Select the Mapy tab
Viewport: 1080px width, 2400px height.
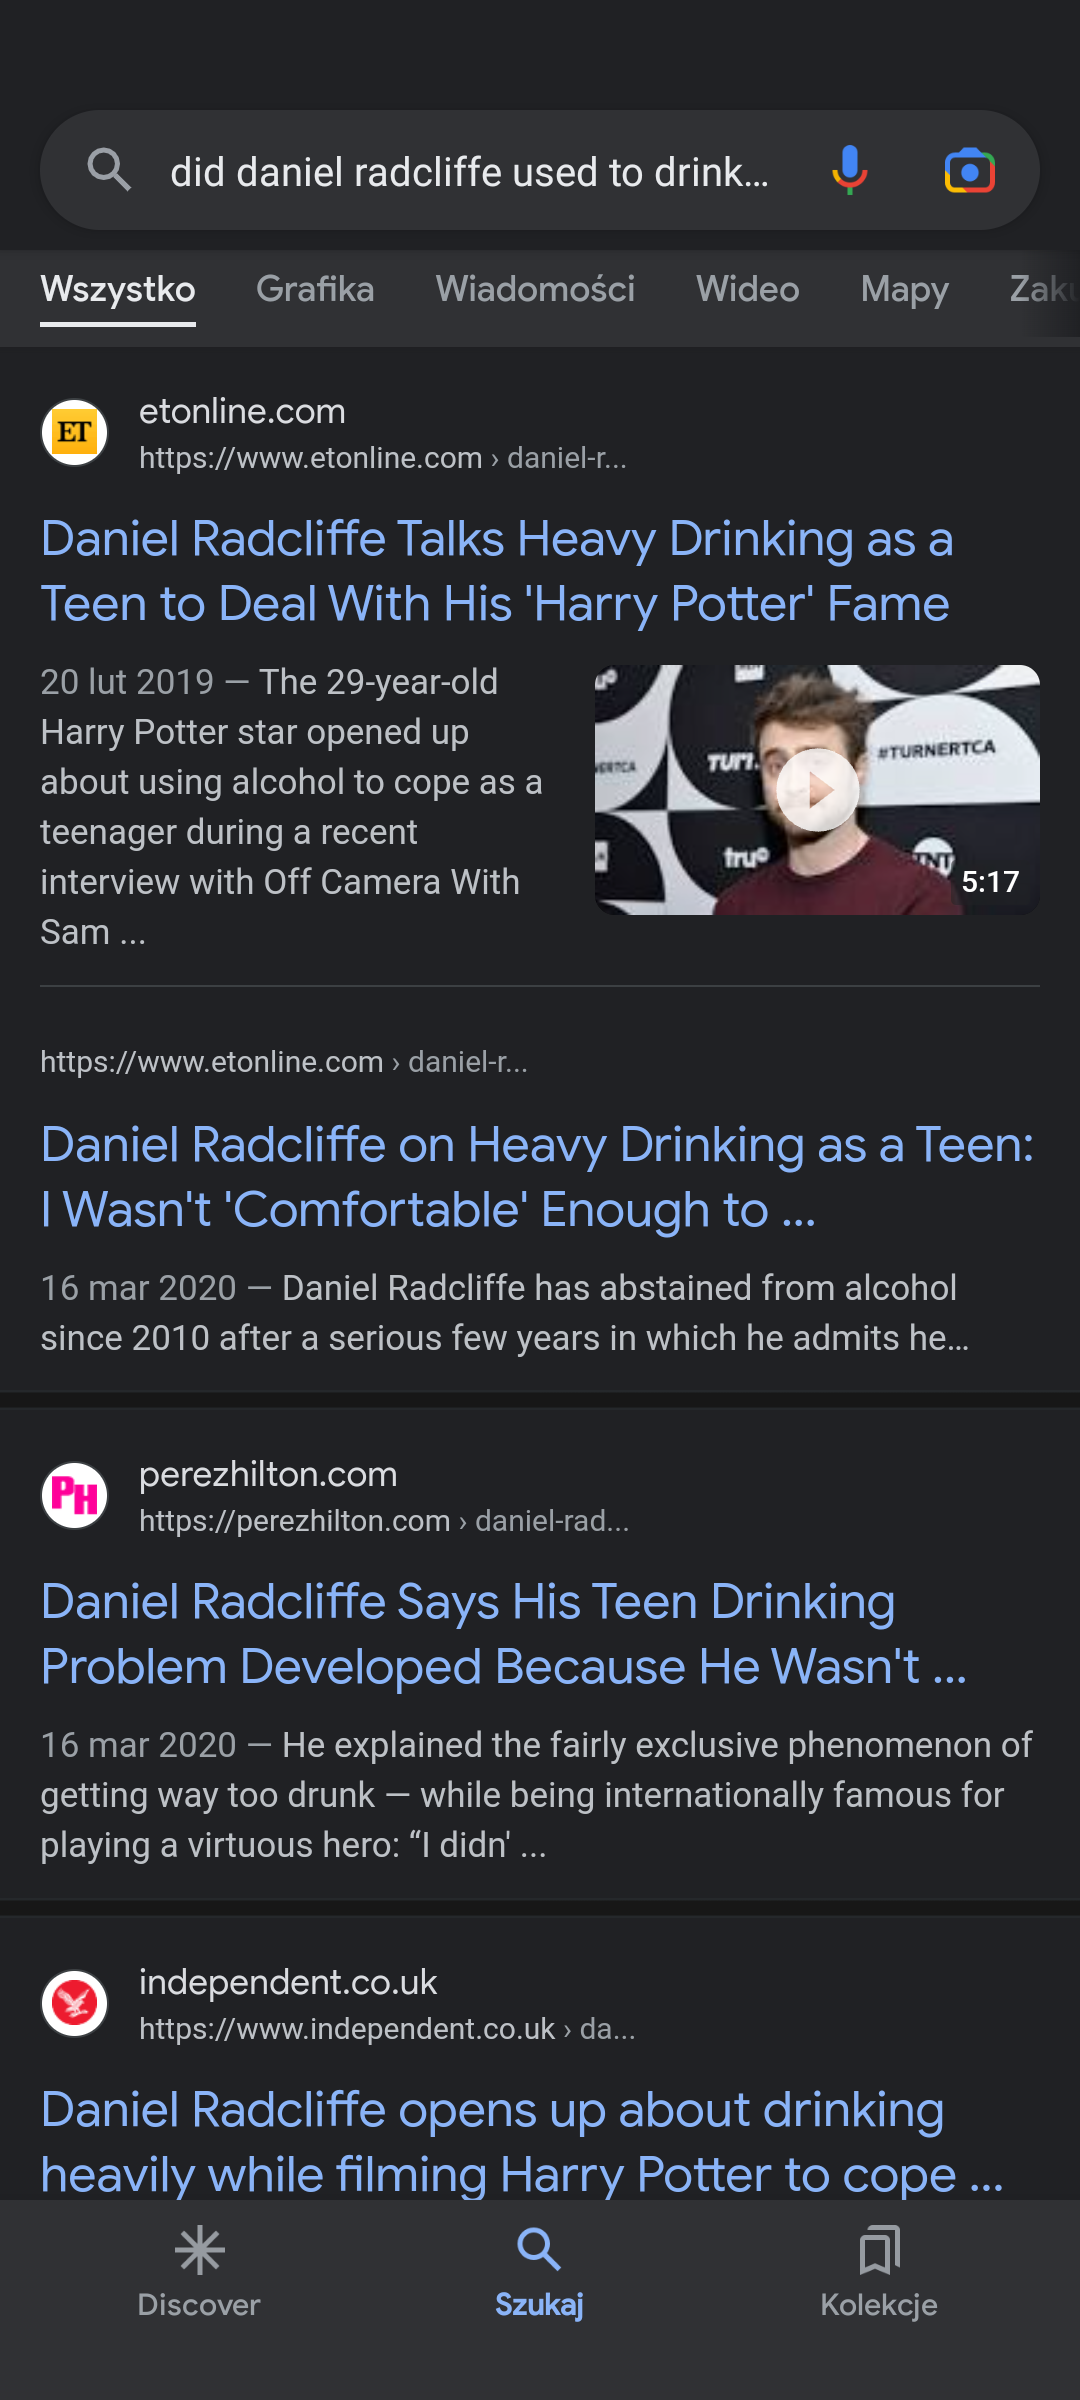[x=904, y=289]
